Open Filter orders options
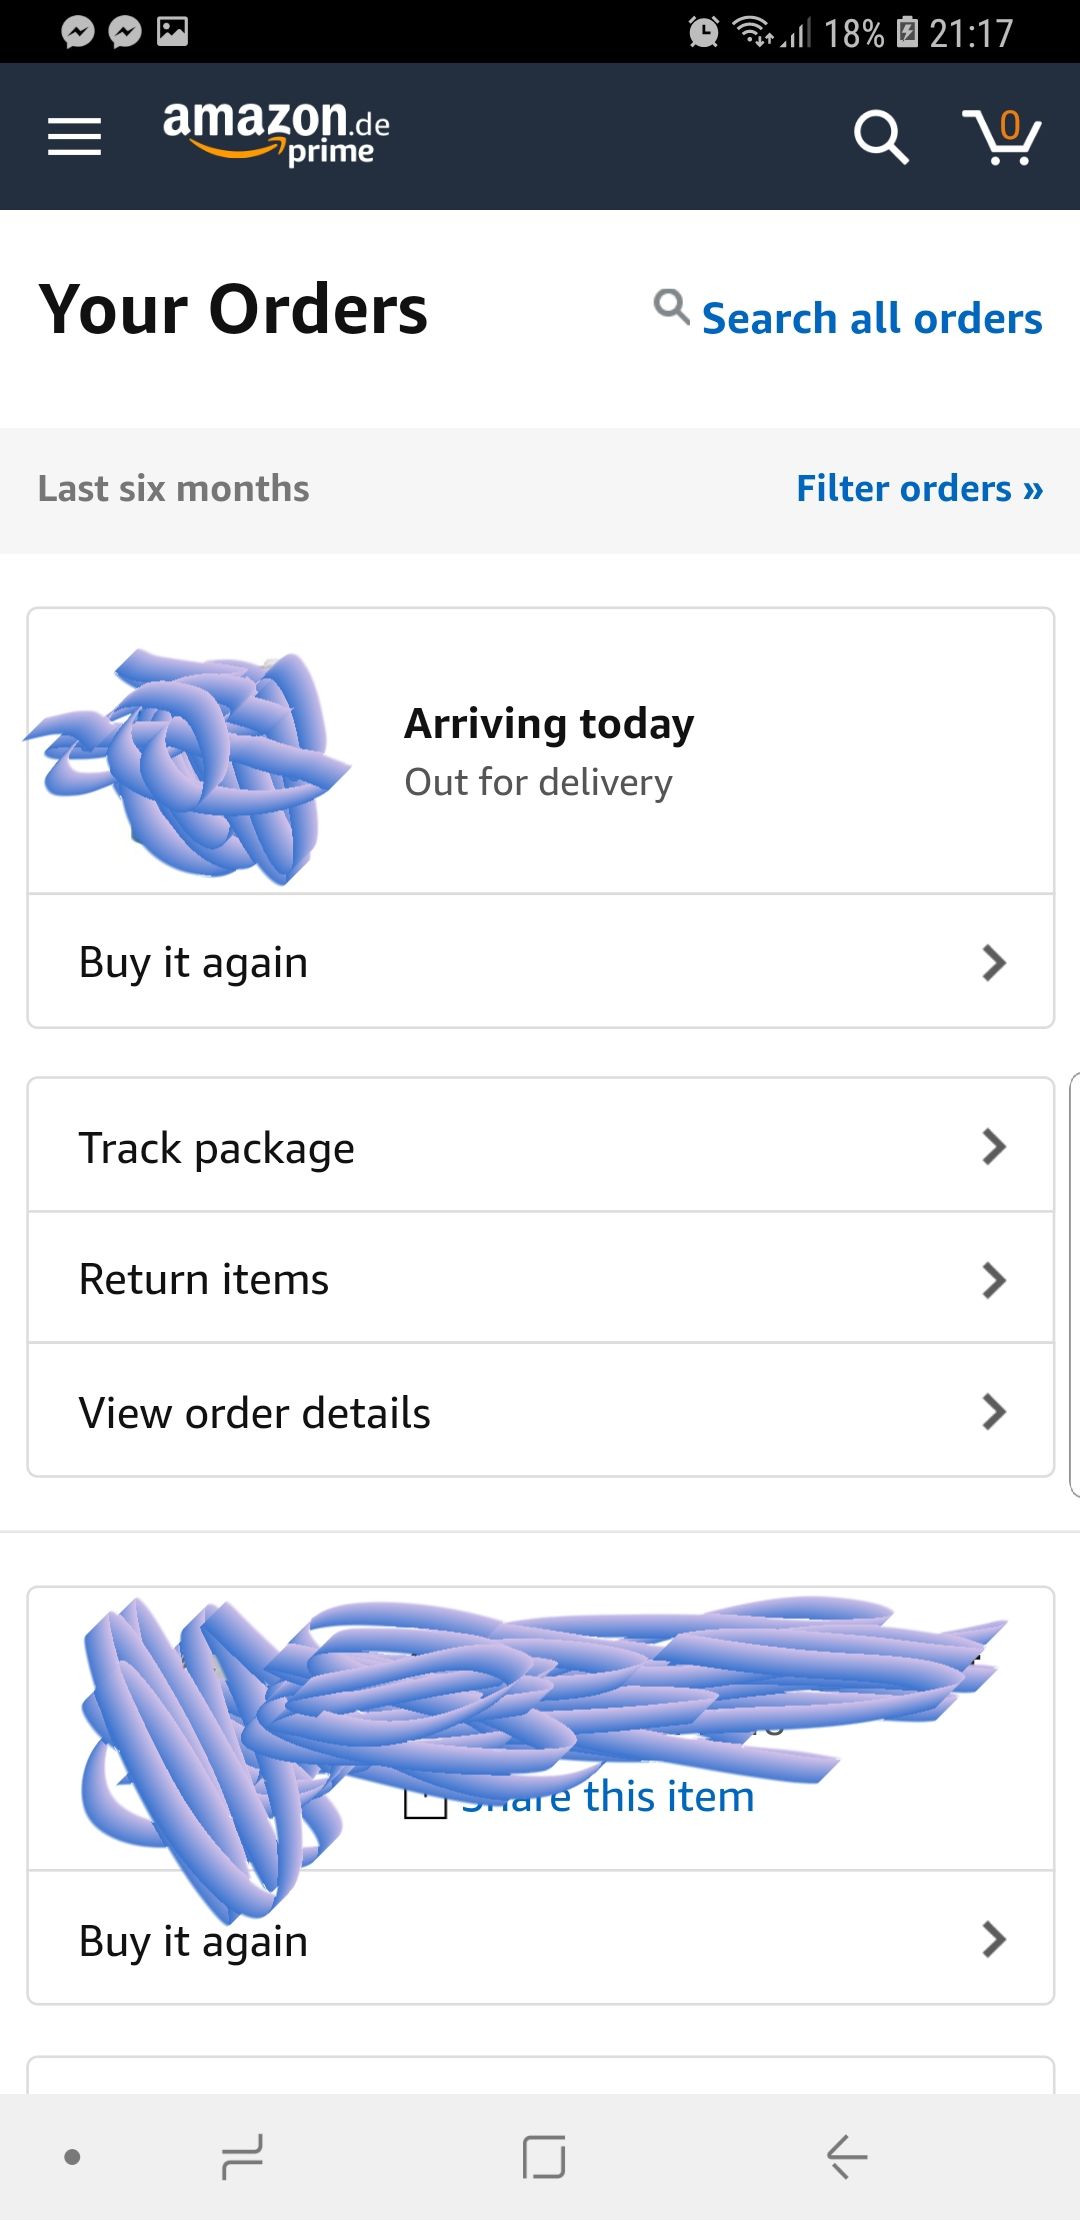This screenshot has width=1080, height=2220. click(x=919, y=489)
